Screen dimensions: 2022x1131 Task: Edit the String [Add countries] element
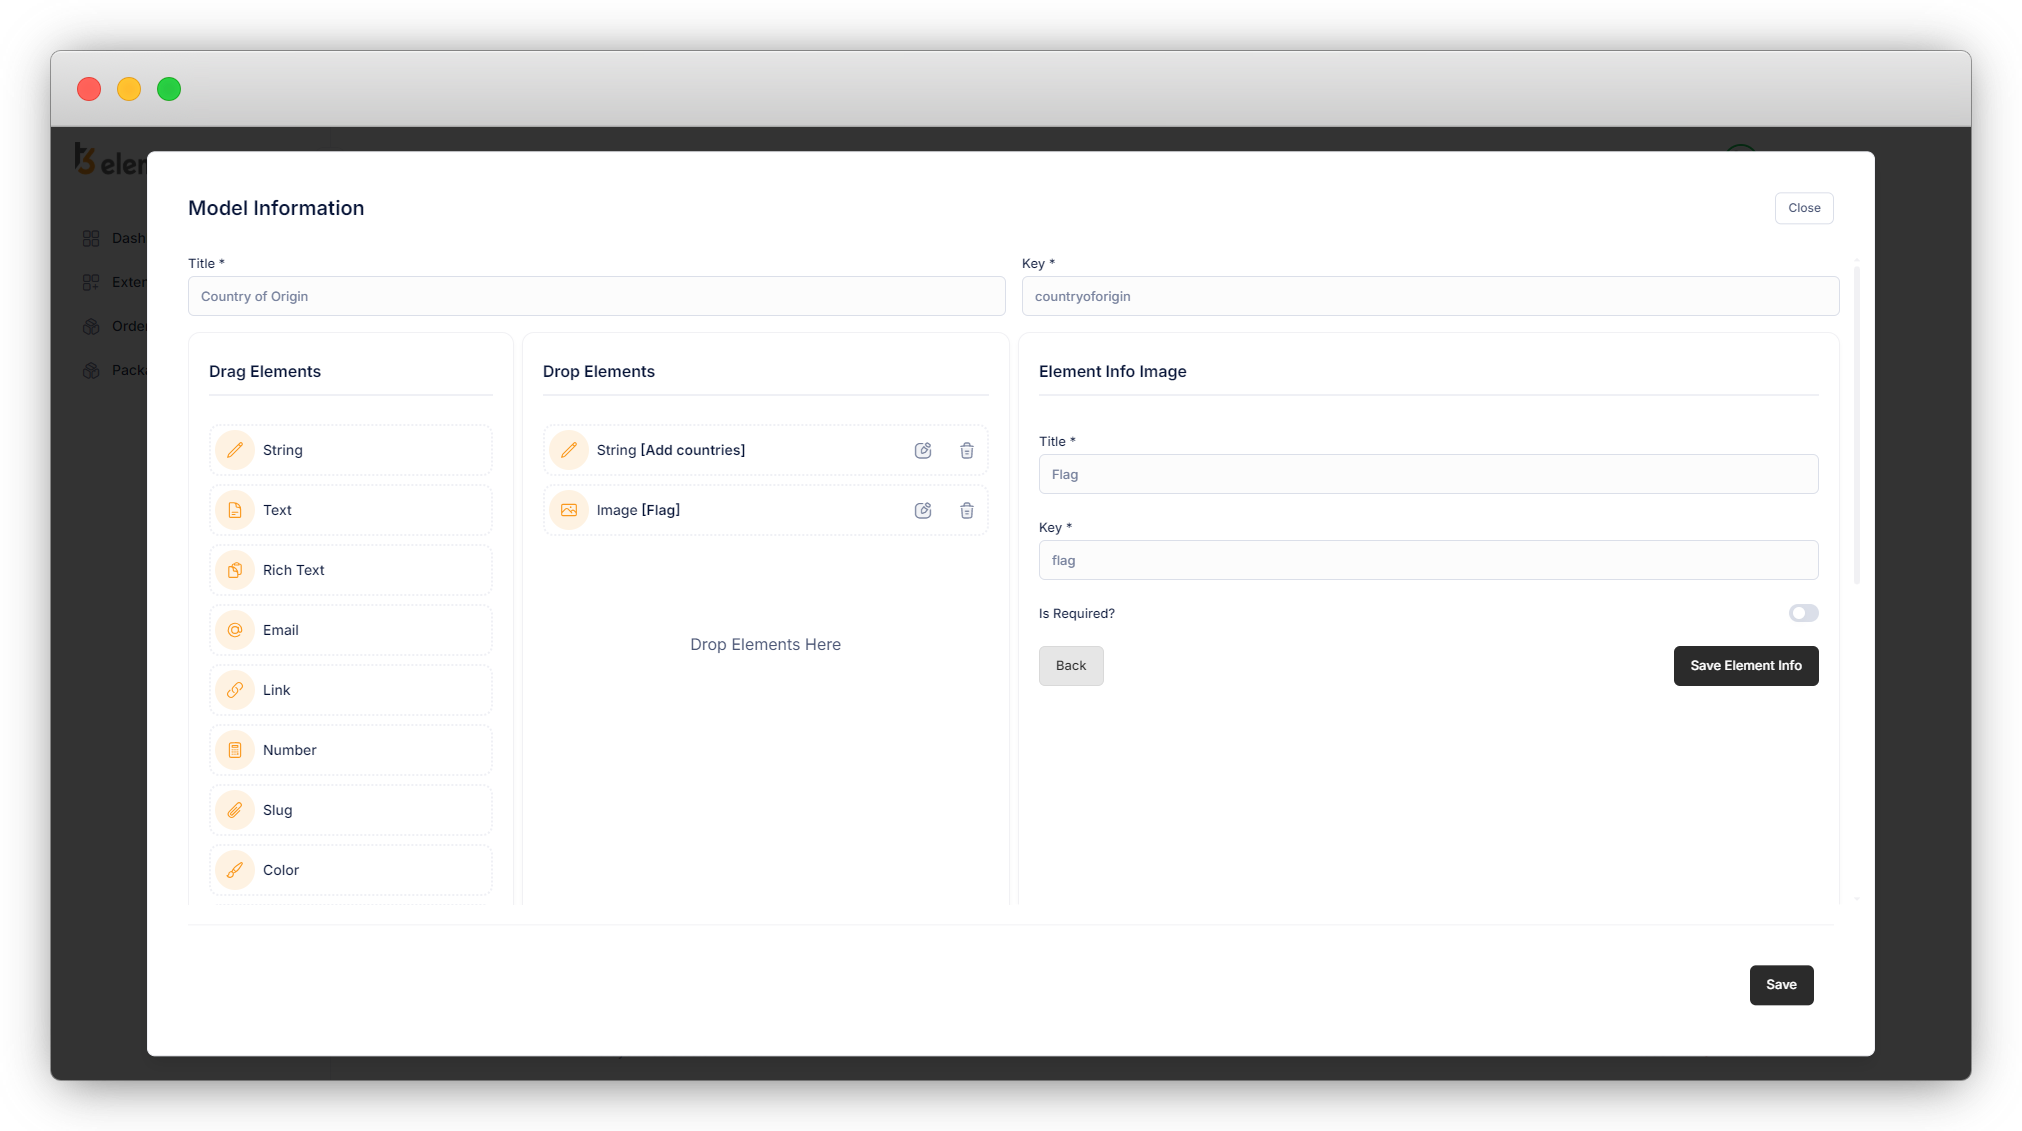point(923,450)
